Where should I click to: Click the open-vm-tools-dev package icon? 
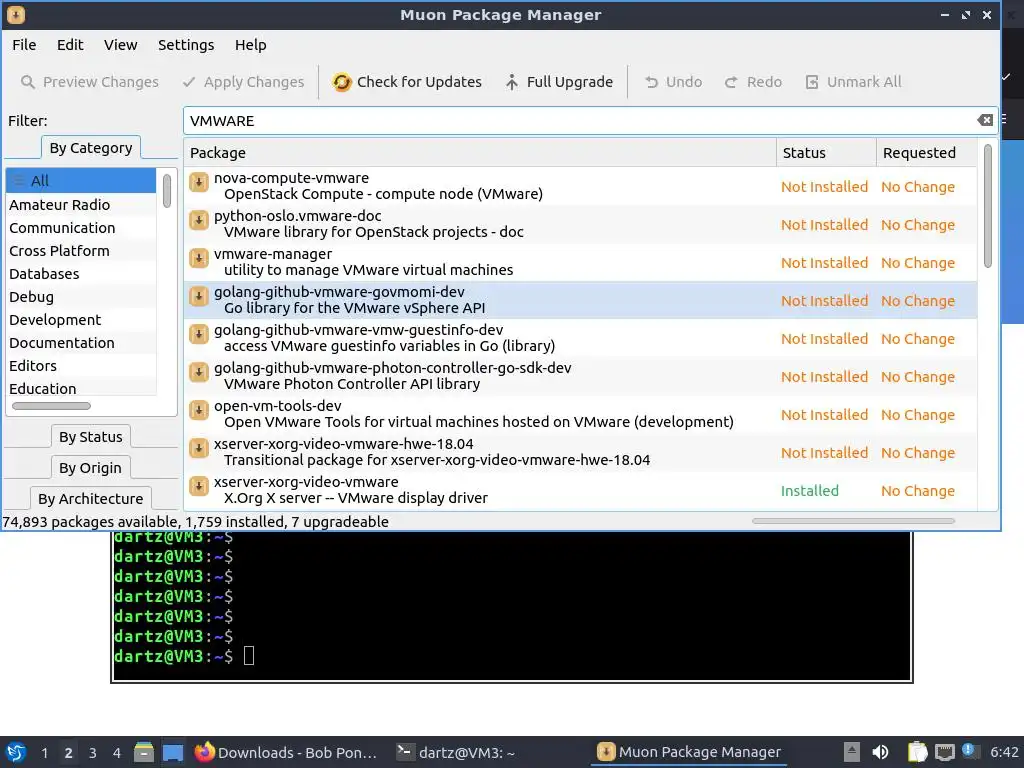coord(199,410)
